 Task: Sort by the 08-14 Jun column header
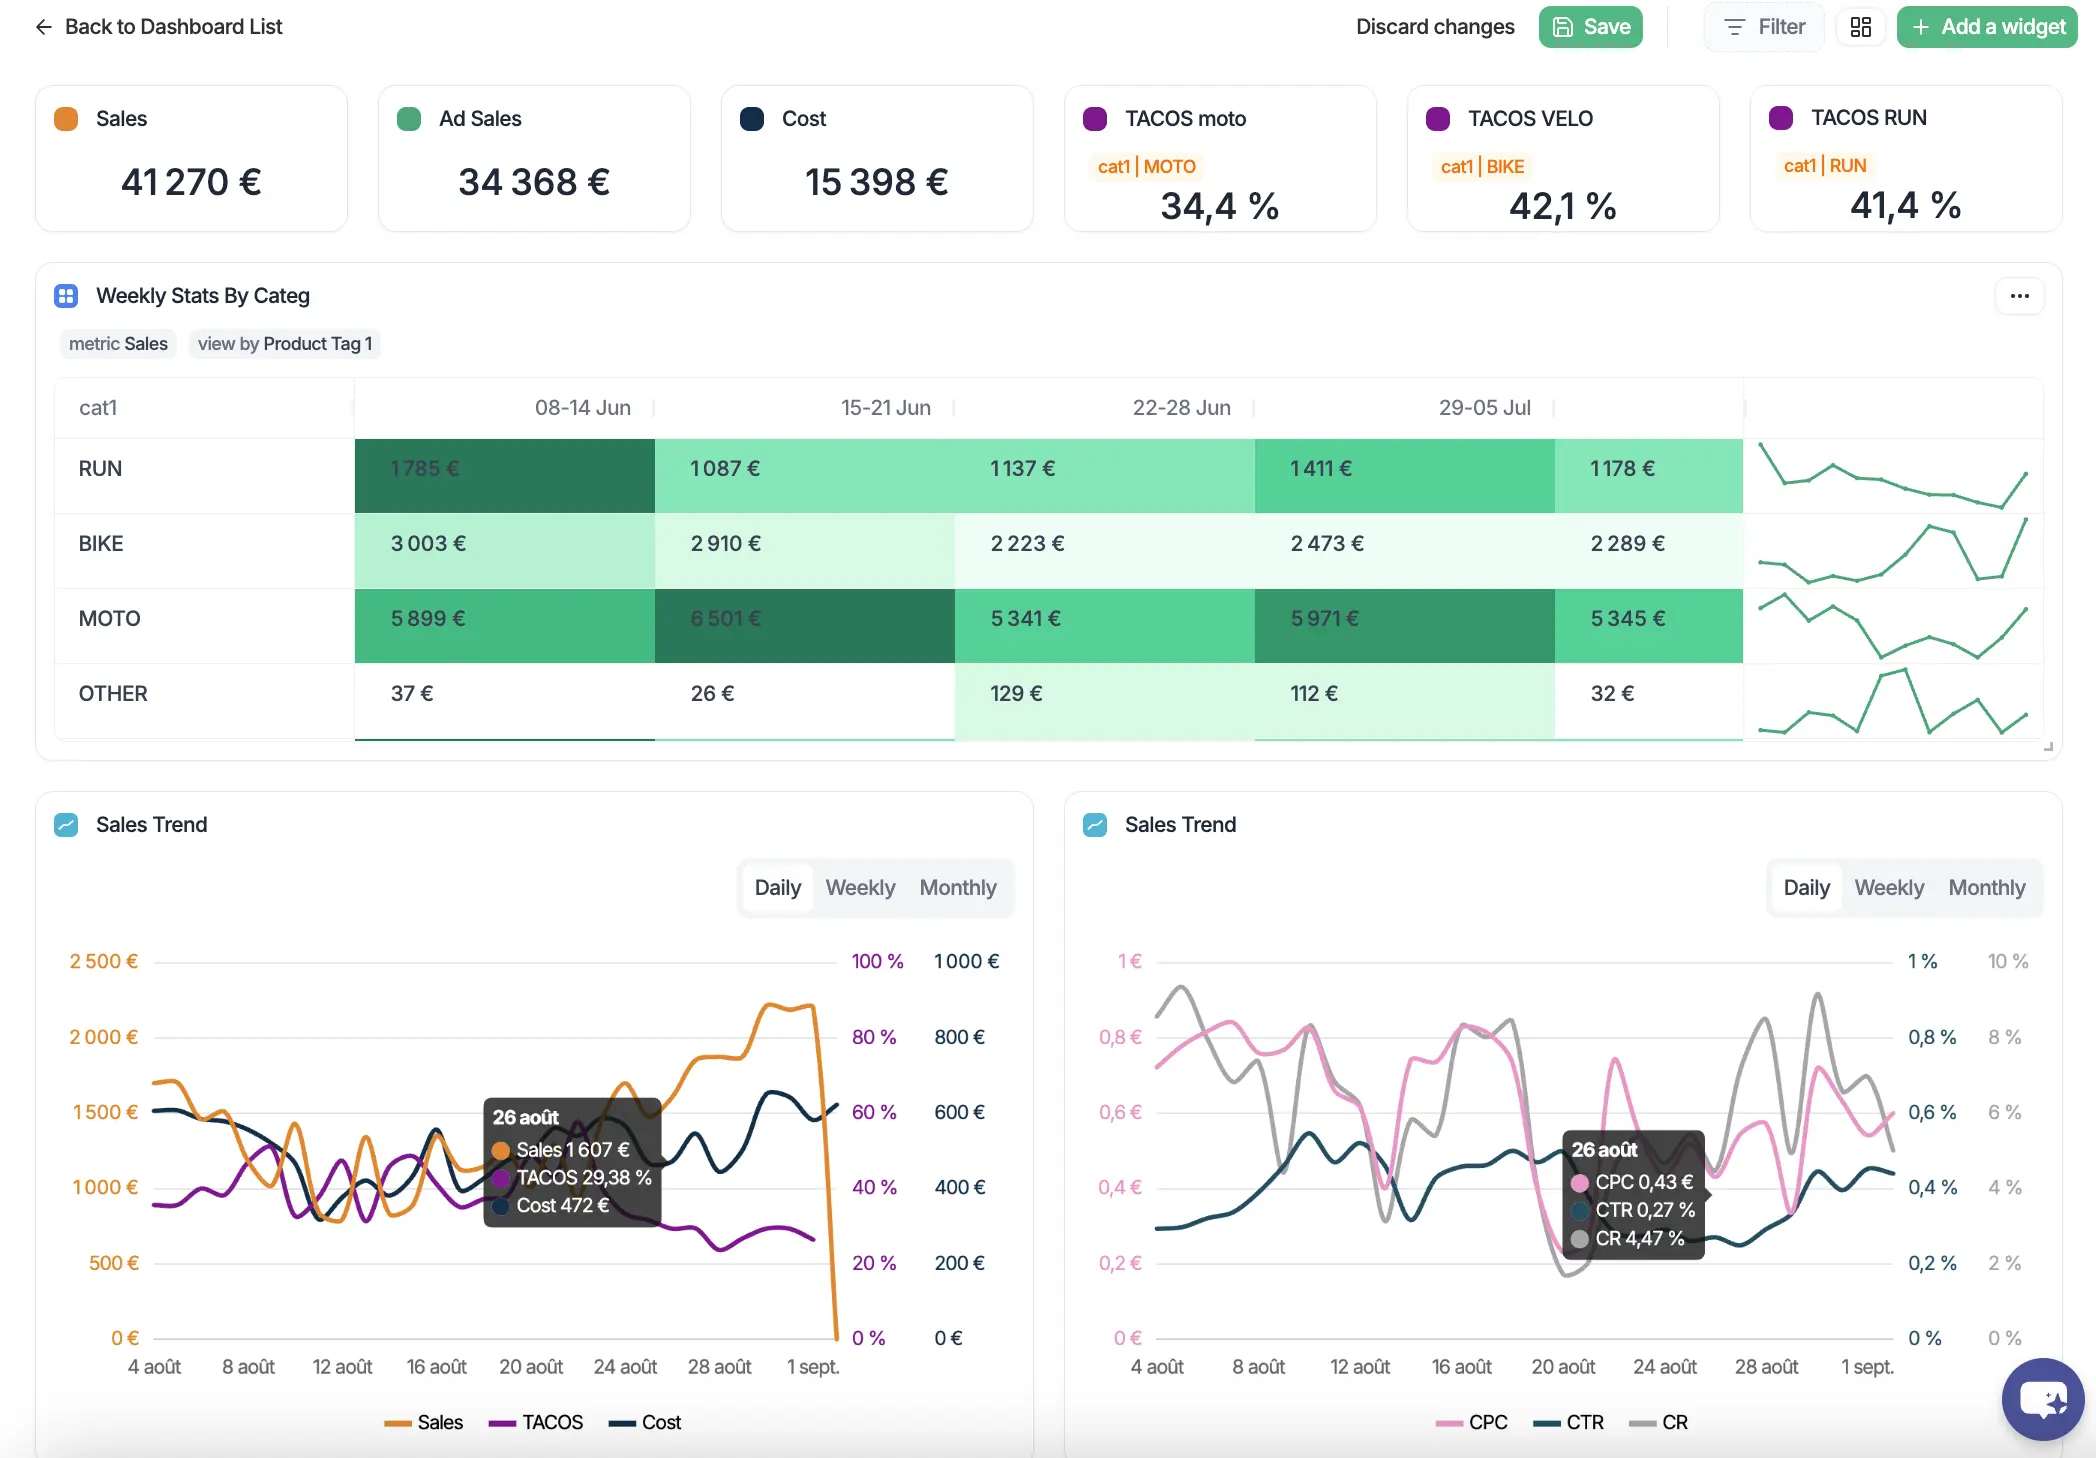(x=582, y=408)
